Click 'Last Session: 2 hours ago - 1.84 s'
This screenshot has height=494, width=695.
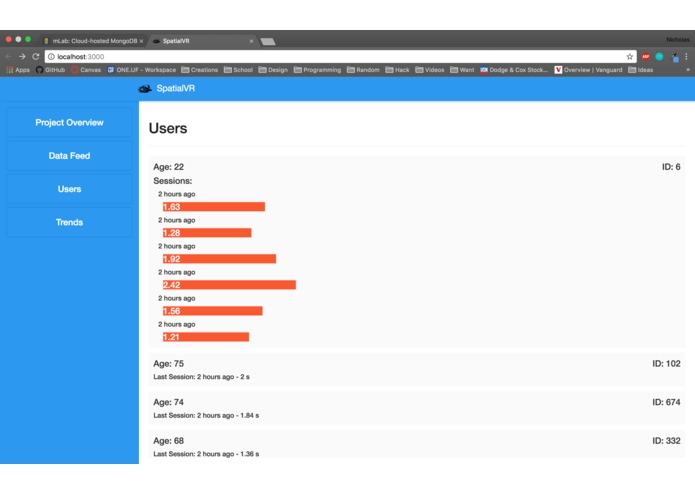pos(206,416)
